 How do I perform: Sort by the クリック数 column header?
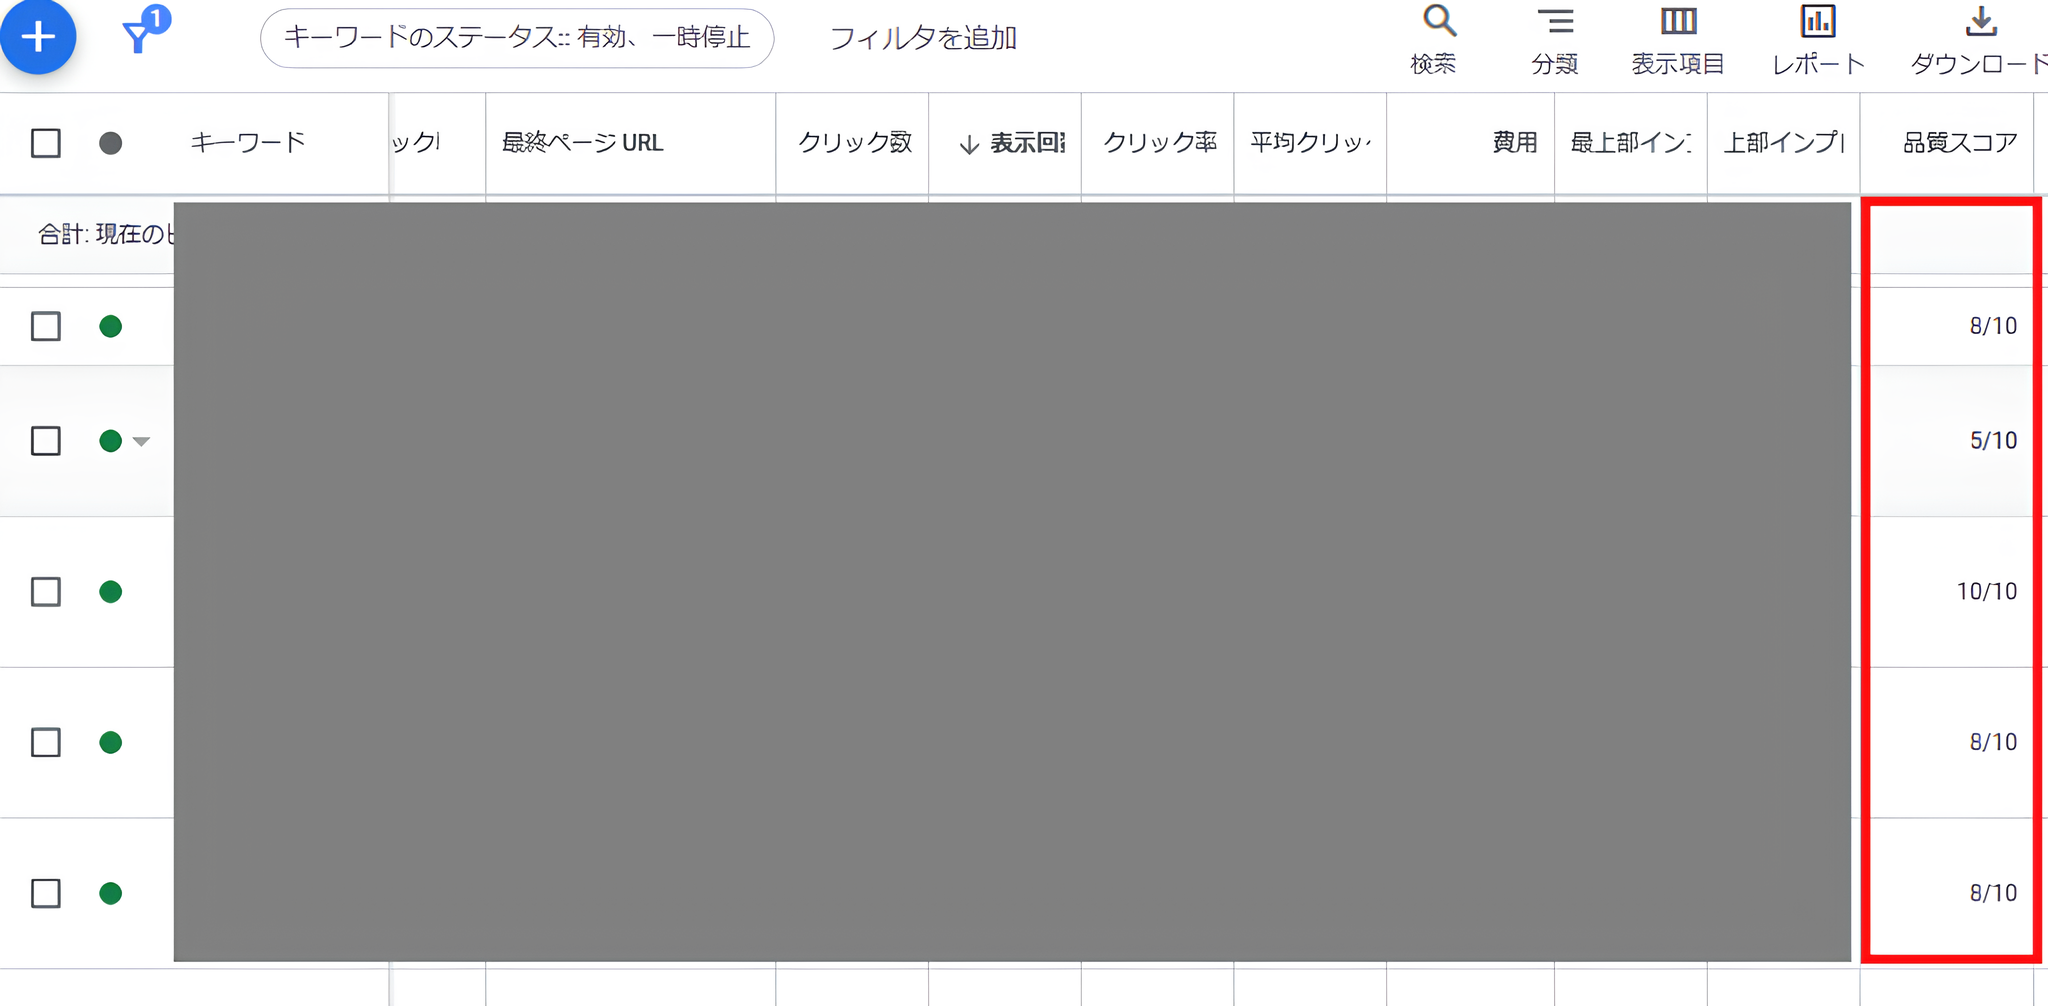click(x=854, y=143)
